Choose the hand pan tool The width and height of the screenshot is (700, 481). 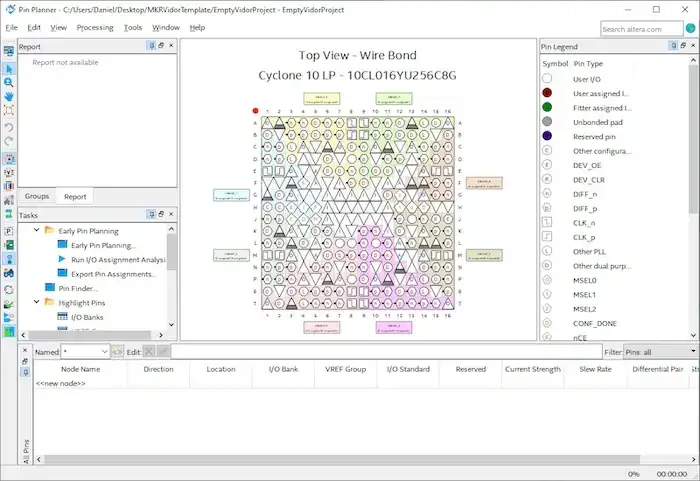click(9, 96)
